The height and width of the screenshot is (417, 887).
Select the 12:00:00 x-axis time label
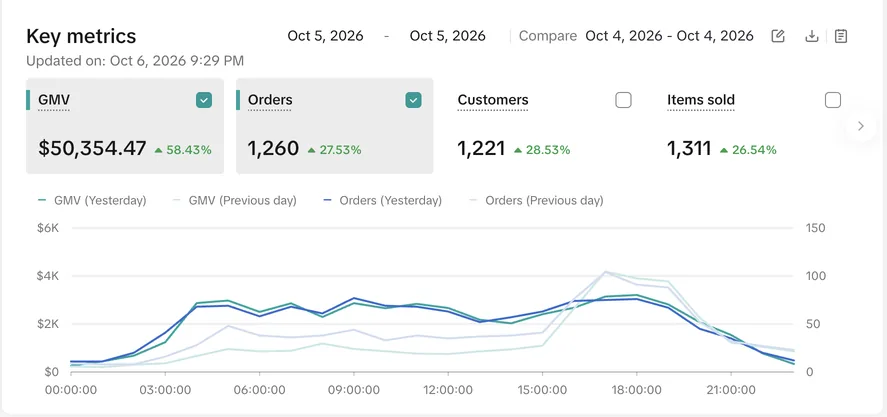click(x=447, y=390)
